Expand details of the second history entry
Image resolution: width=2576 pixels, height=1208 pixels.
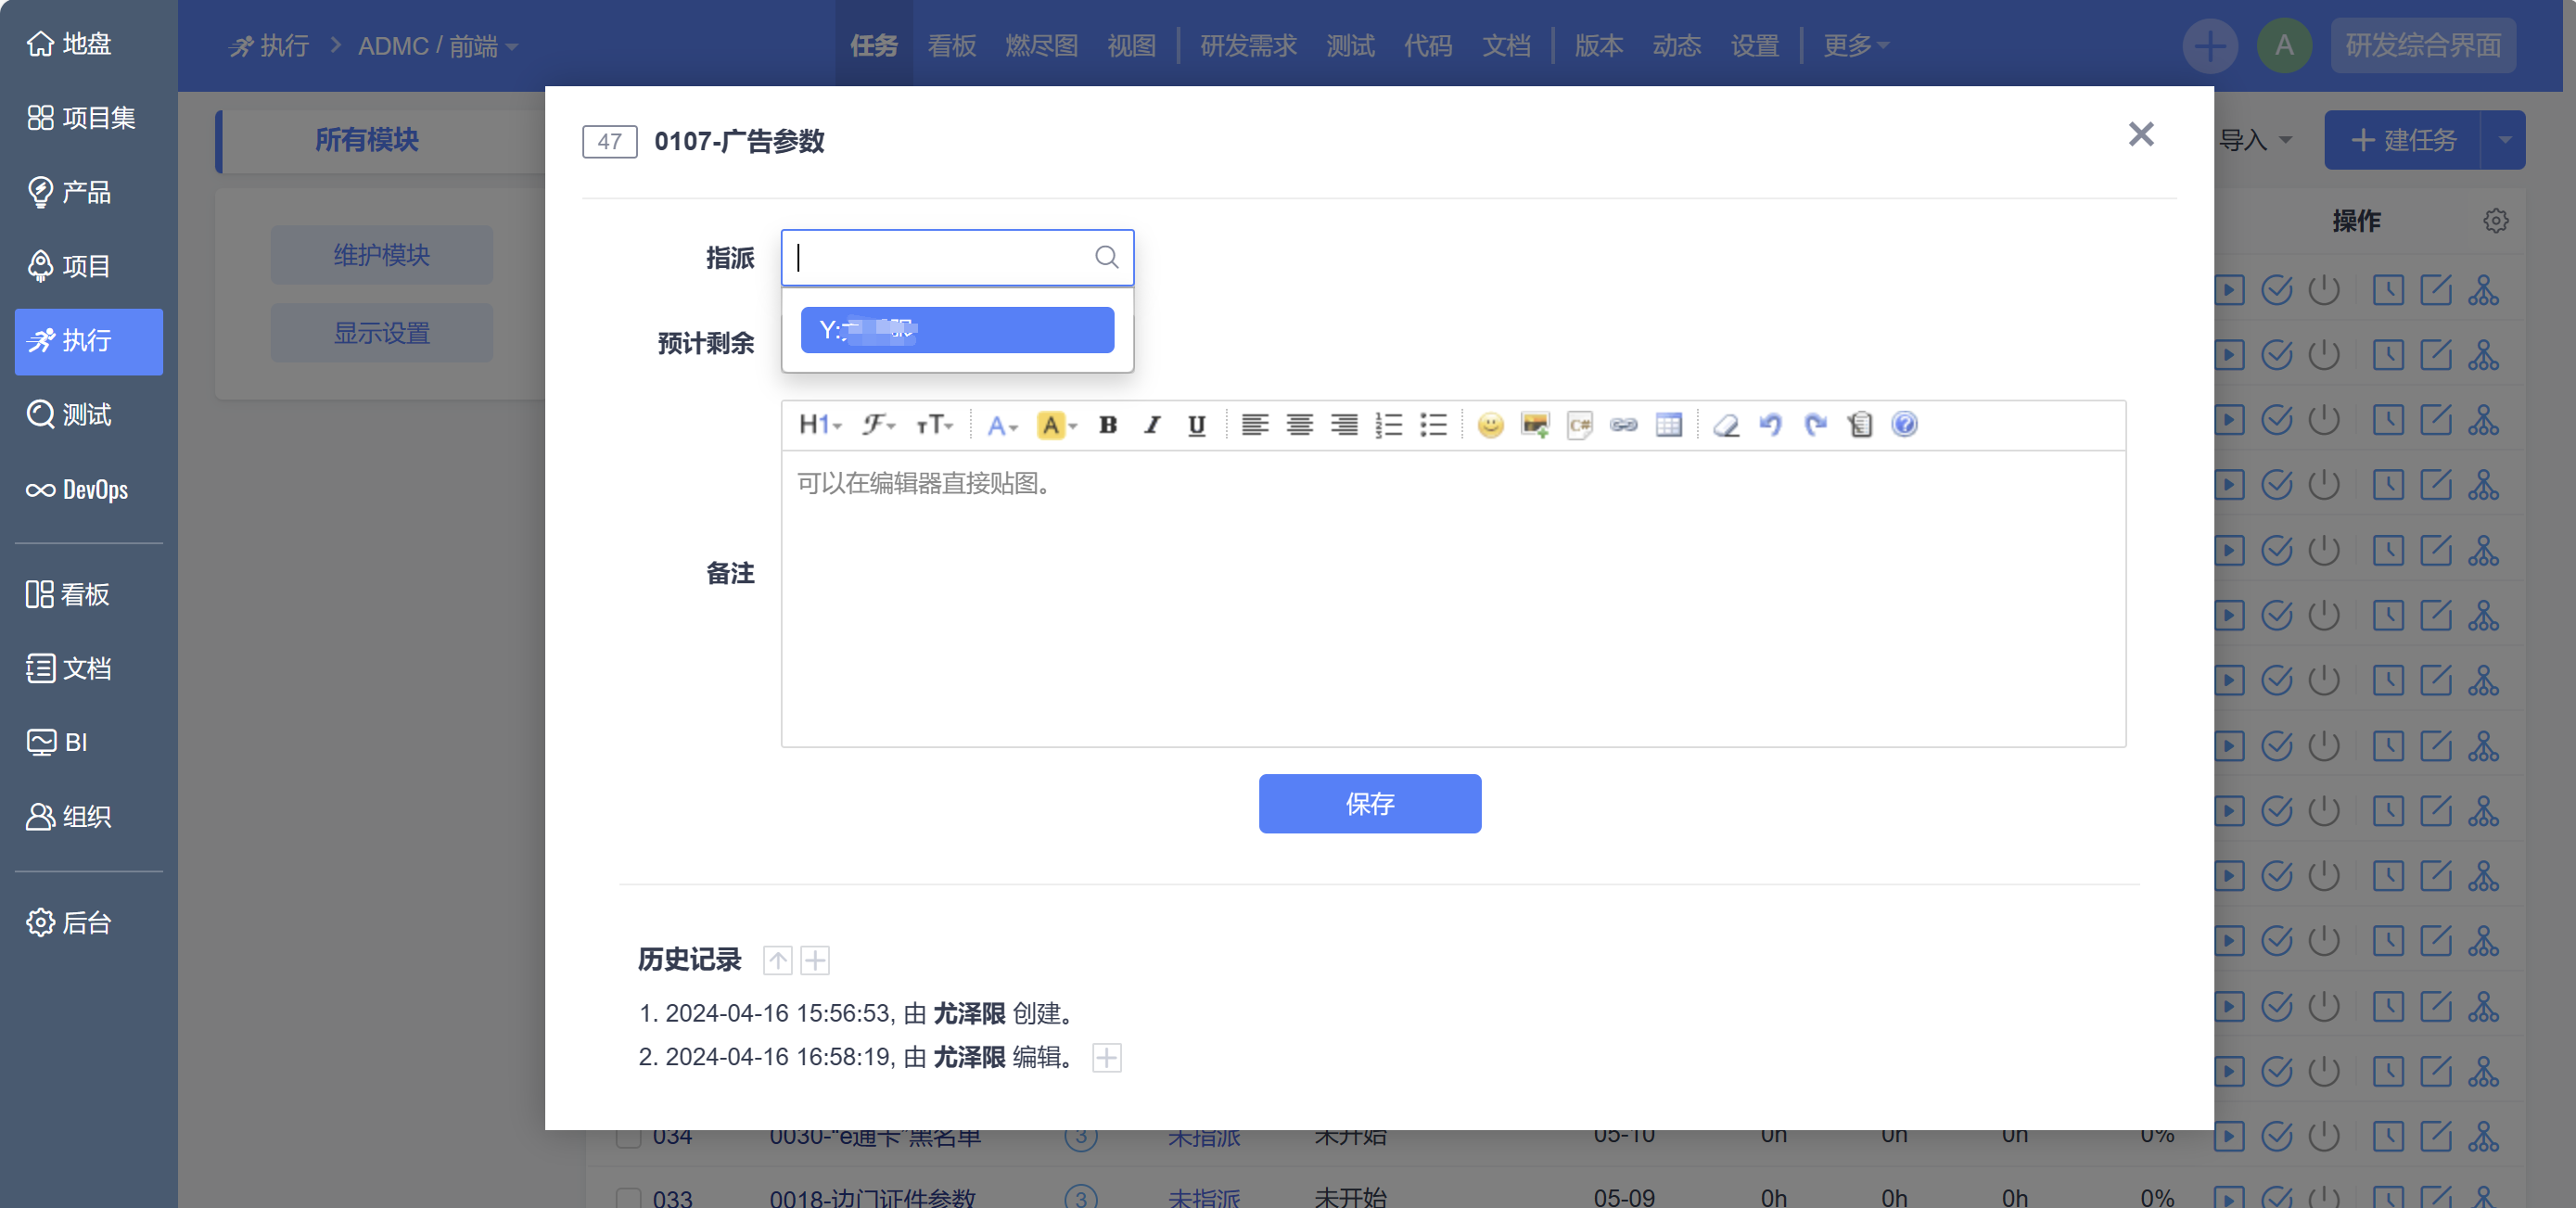pos(1106,1057)
